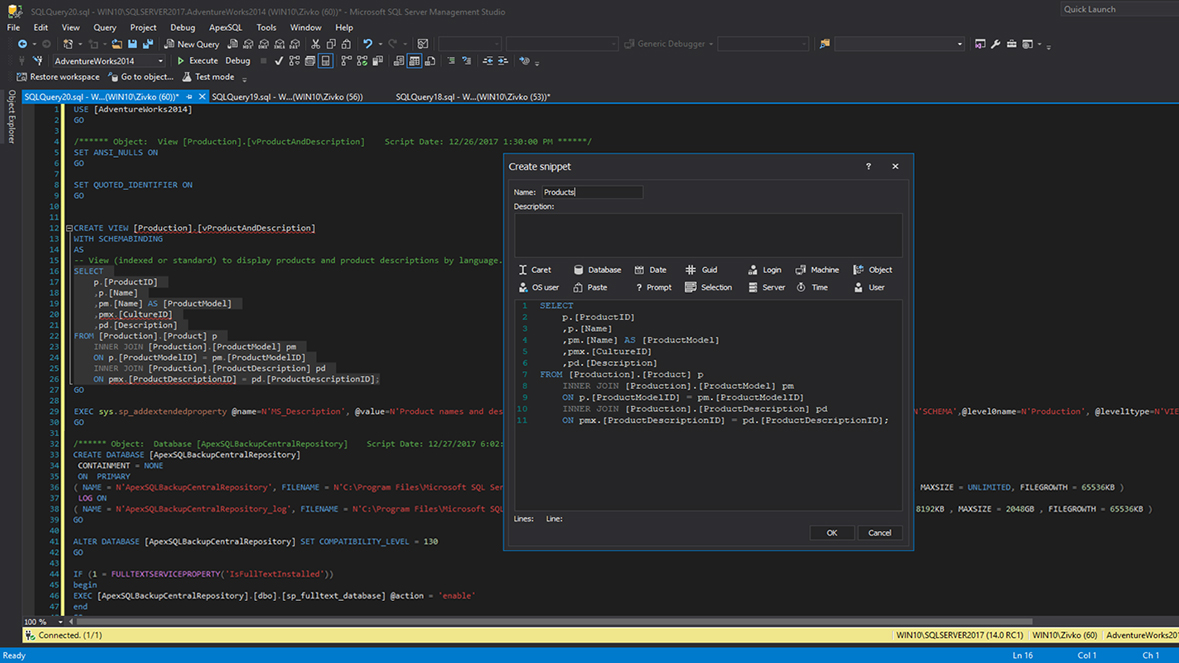Click the Go to object toolbar icon
Viewport: 1179px width, 663px height.
(140, 77)
